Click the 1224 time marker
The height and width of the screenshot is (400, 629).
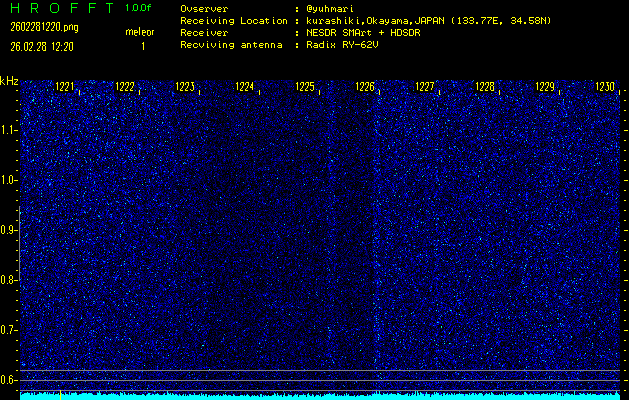coord(244,87)
